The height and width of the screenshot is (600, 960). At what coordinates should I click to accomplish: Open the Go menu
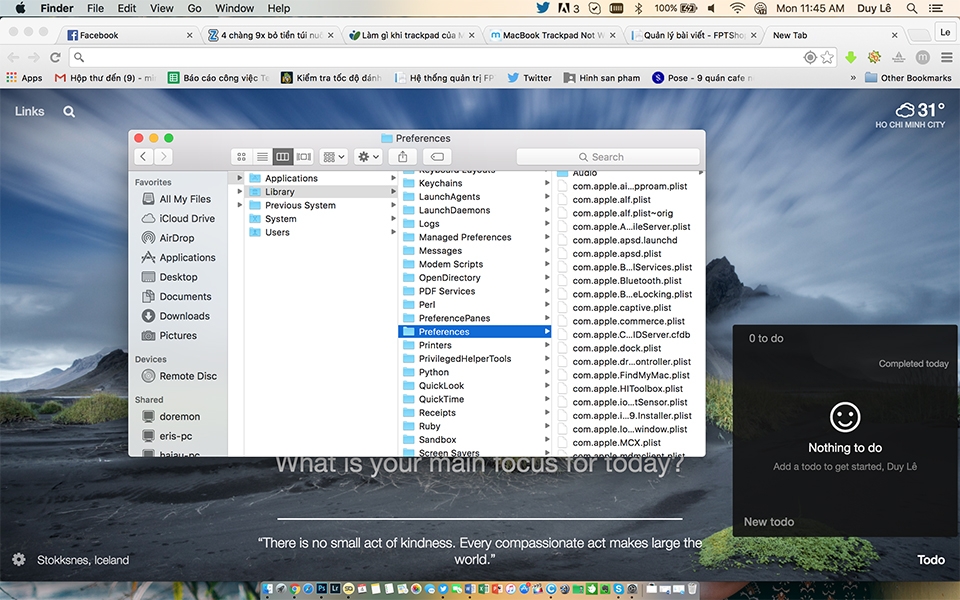click(194, 9)
